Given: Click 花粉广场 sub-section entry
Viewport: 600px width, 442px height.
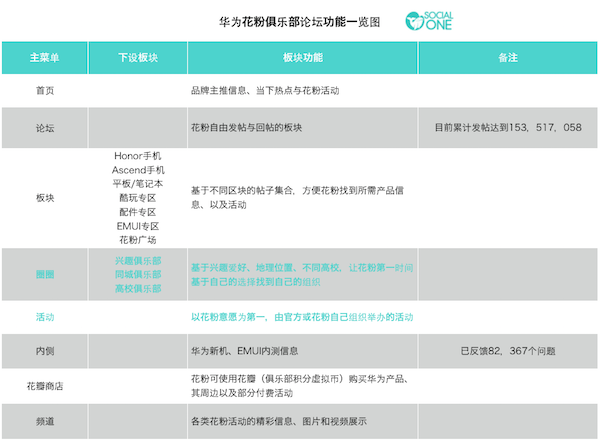Looking at the screenshot, I should pyautogui.click(x=138, y=240).
